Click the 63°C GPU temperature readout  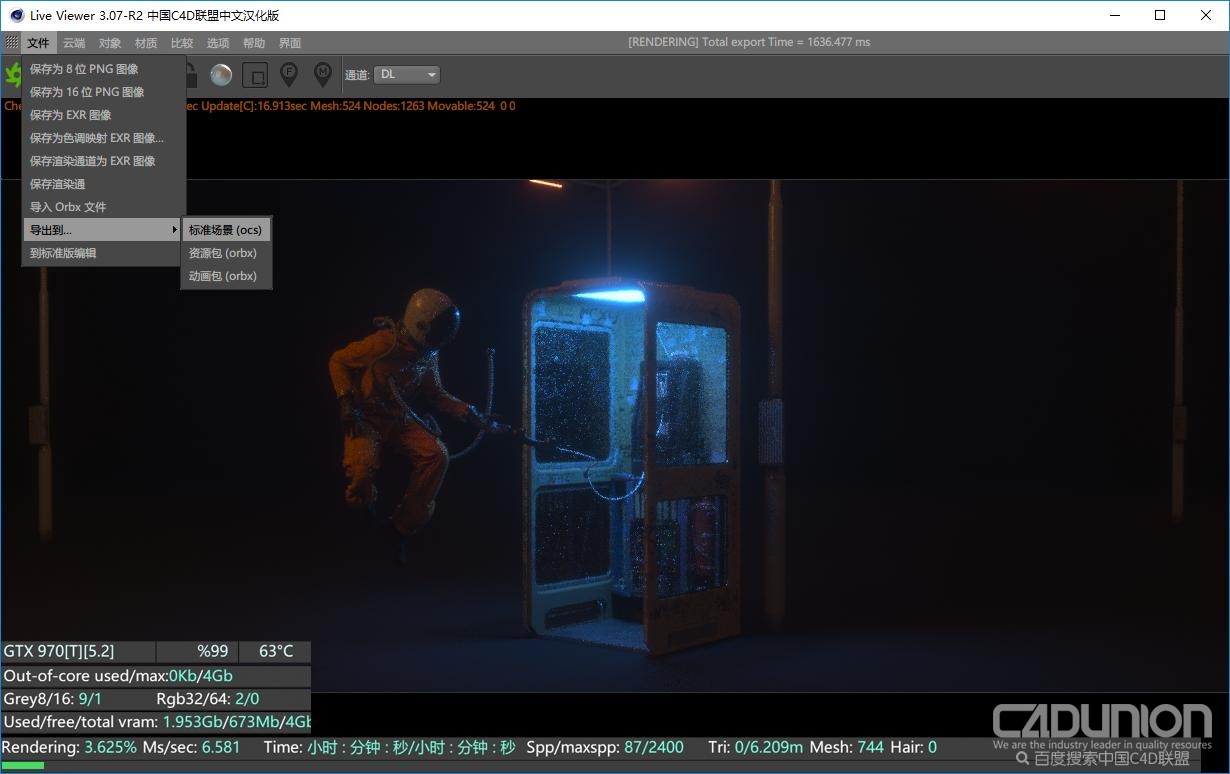(277, 651)
